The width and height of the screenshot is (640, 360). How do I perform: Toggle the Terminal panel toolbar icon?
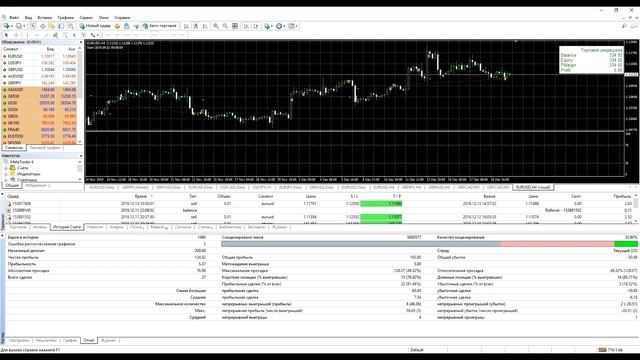pyautogui.click(x=61, y=26)
